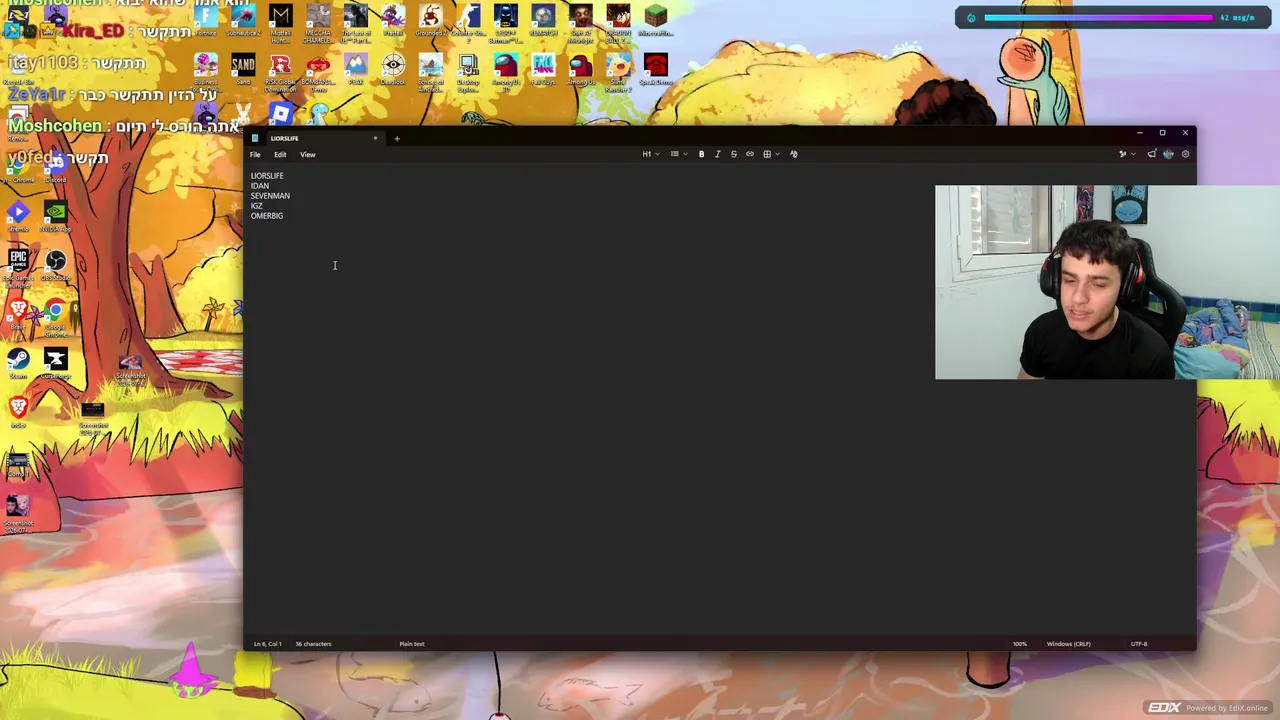This screenshot has width=1280, height=720.
Task: Add a new Notepad tab
Action: click(397, 138)
